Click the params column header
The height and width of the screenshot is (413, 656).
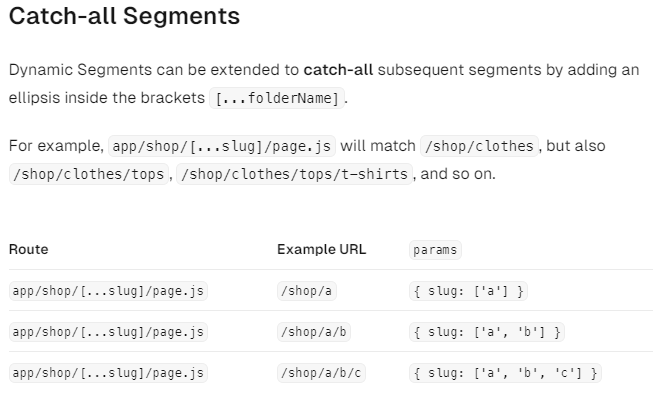pos(436,250)
